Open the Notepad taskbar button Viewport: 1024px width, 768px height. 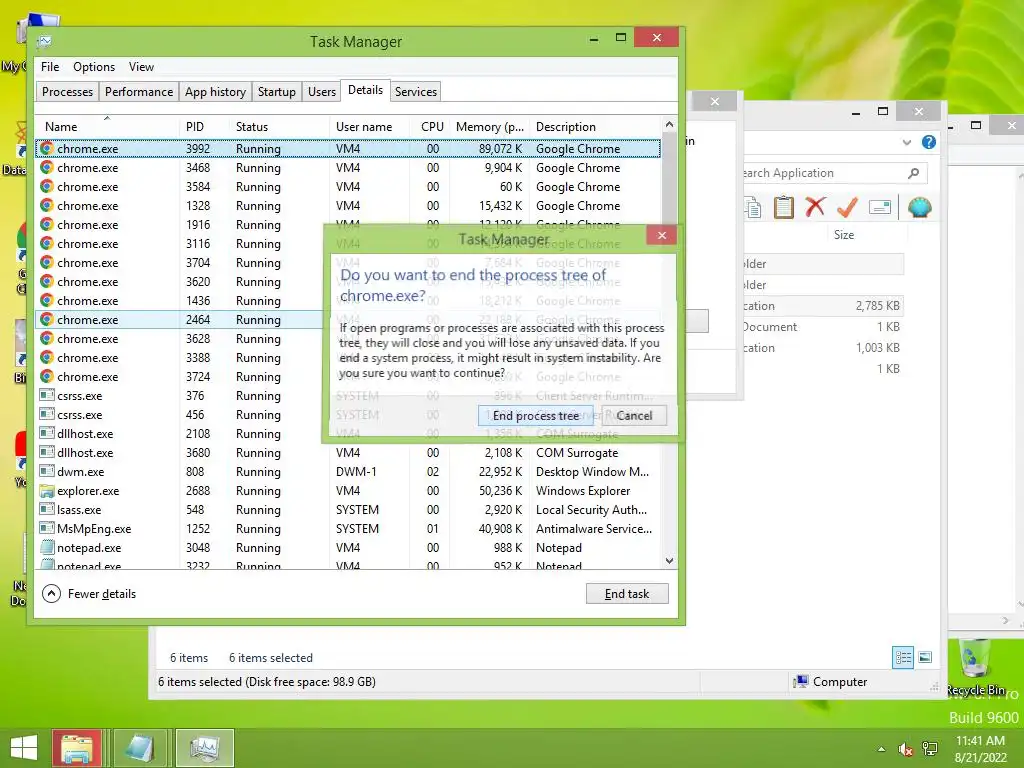[x=140, y=748]
